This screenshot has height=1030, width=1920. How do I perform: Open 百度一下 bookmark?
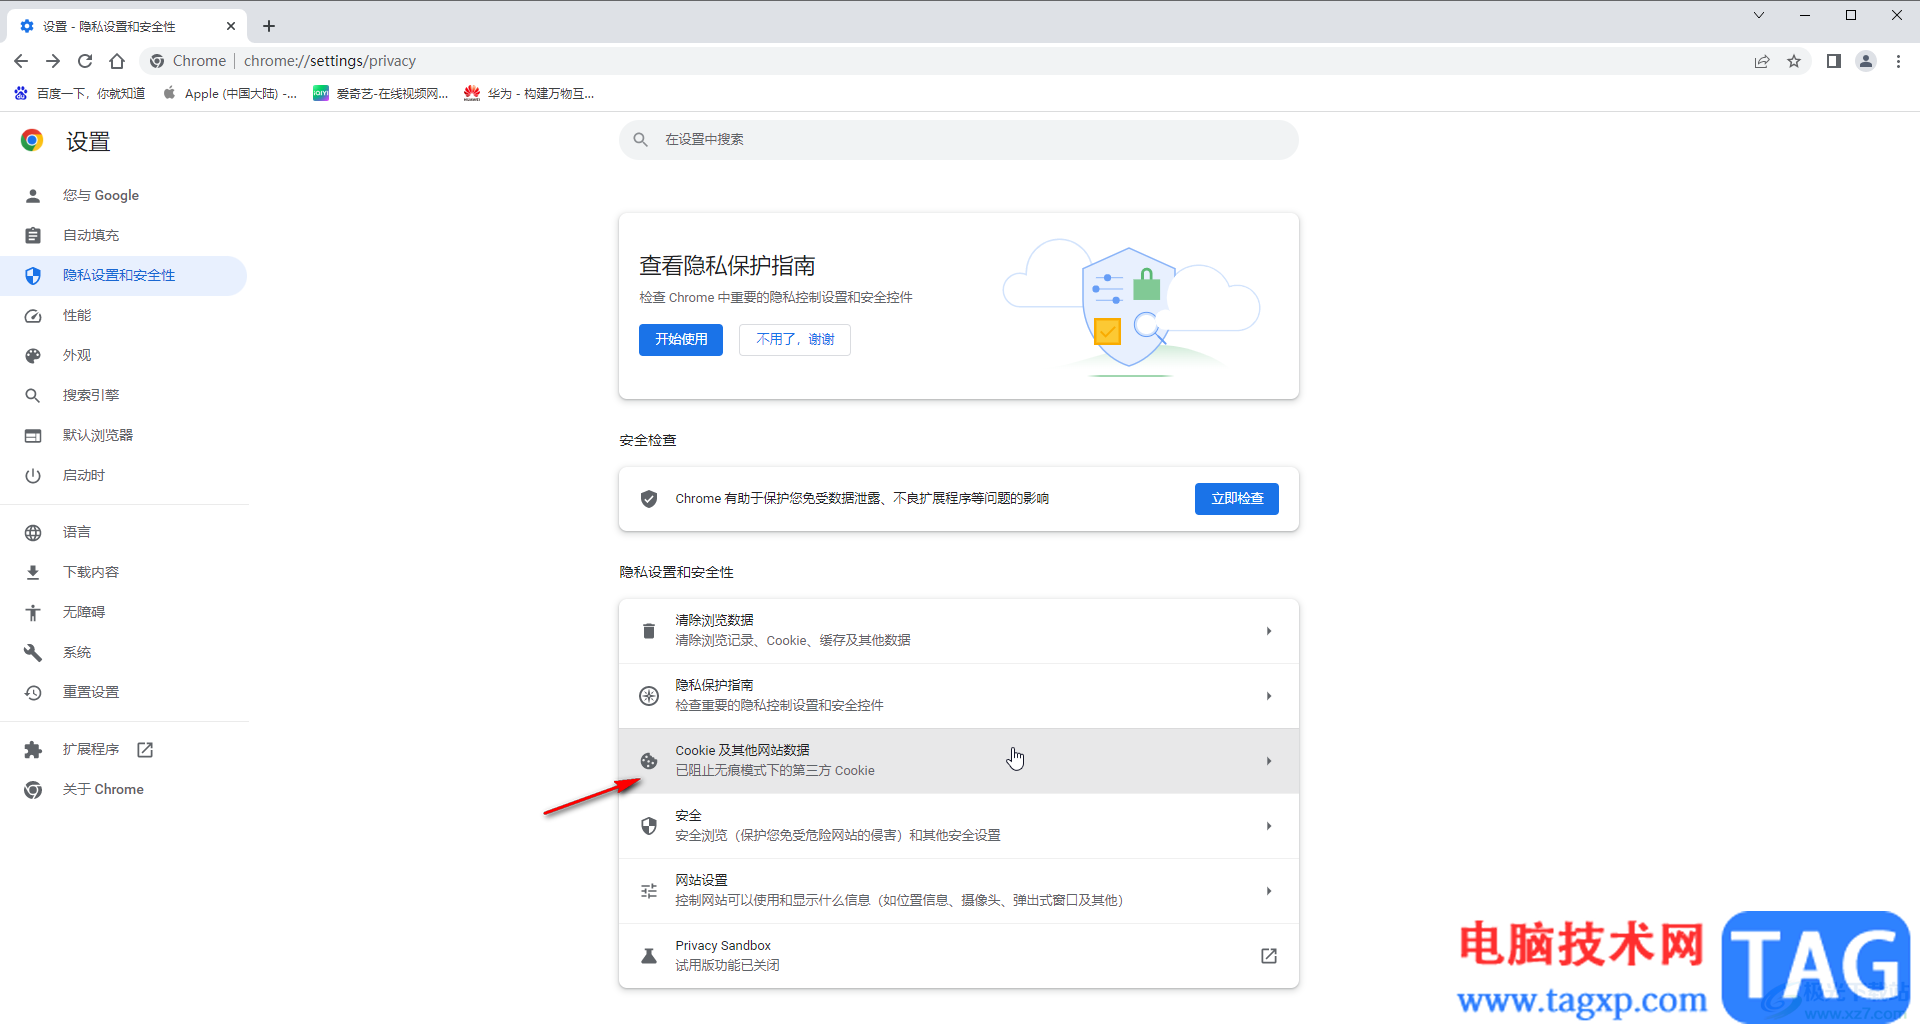tap(80, 93)
